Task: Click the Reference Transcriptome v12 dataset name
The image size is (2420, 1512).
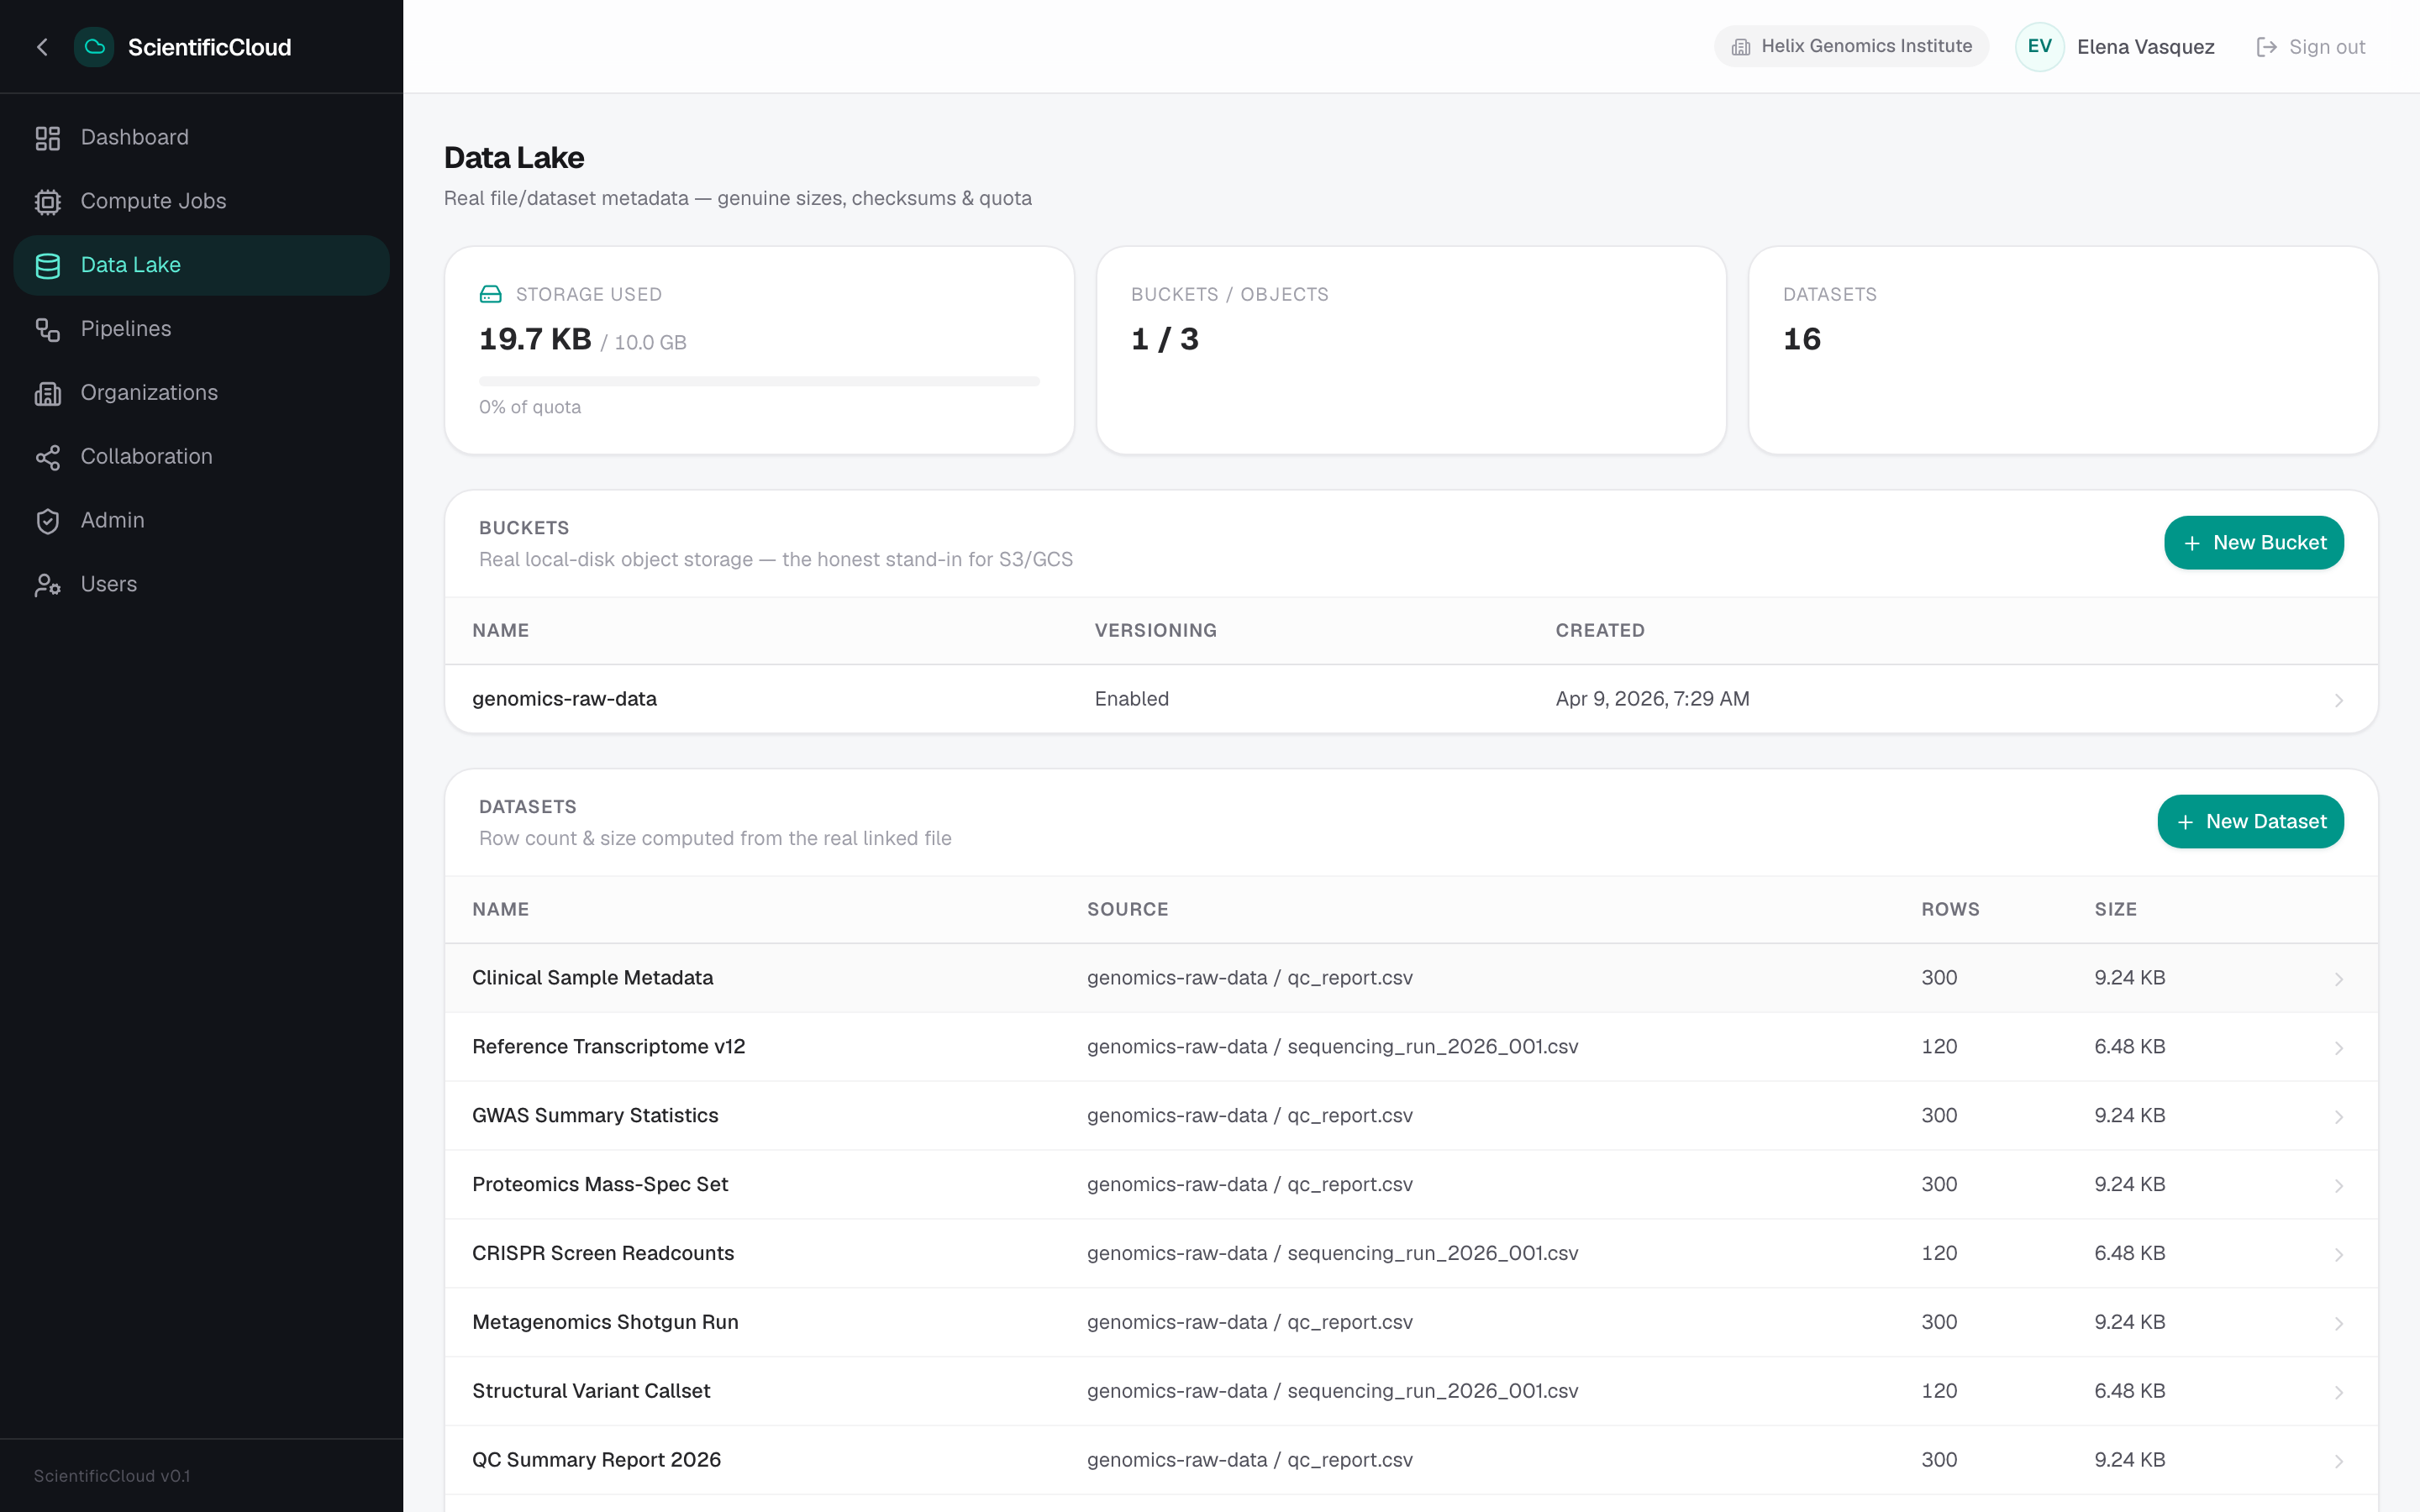Action: (x=608, y=1047)
